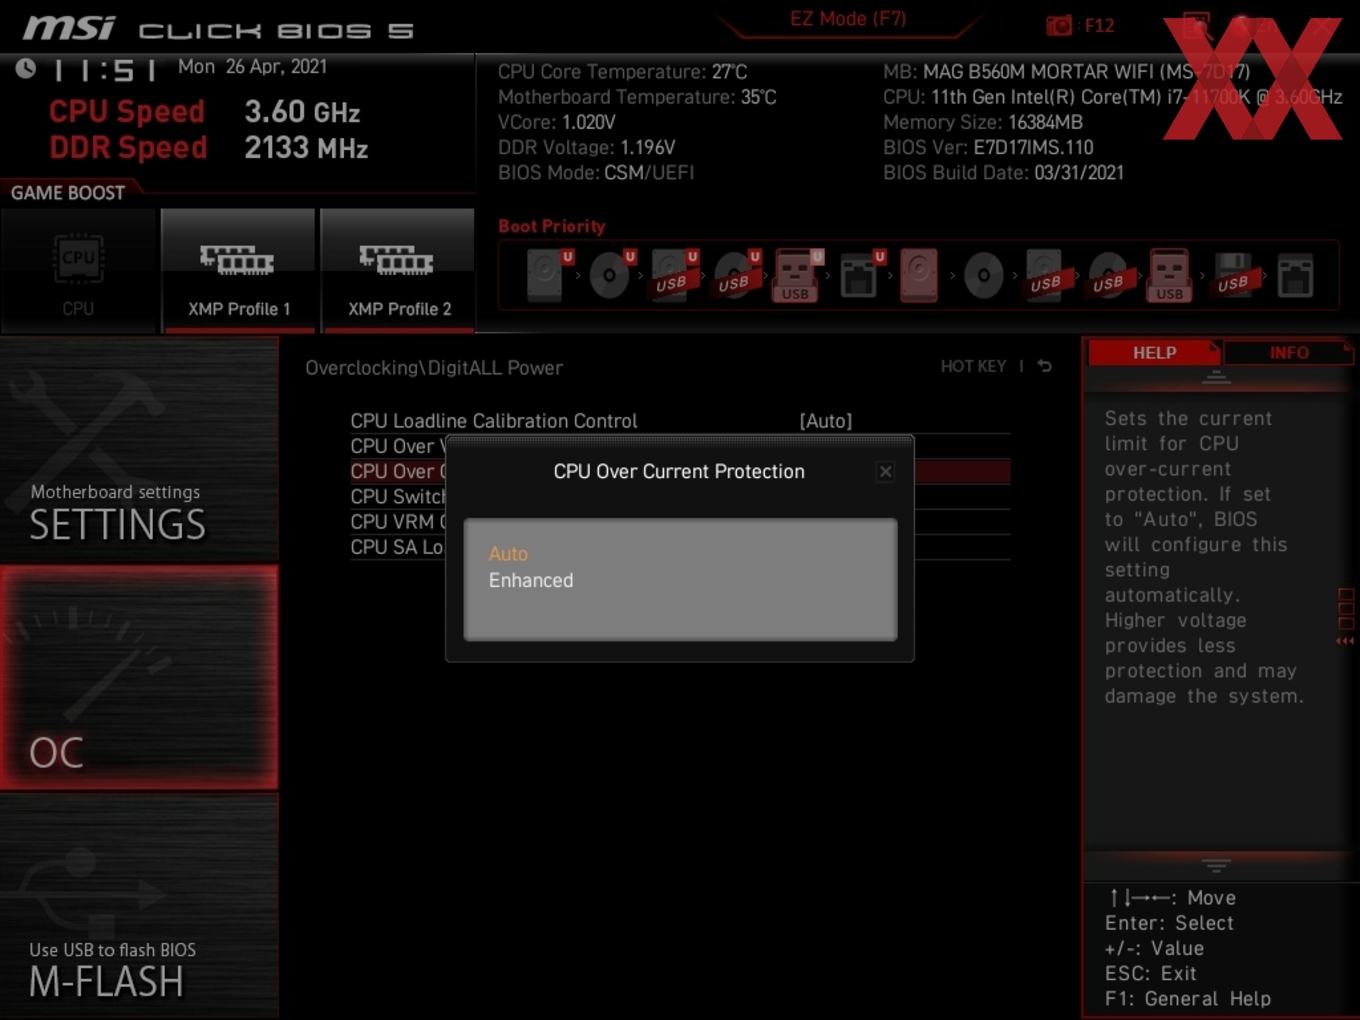Screen dimensions: 1360x1020
Task: Click the Boot Priority heading
Action: 552,226
